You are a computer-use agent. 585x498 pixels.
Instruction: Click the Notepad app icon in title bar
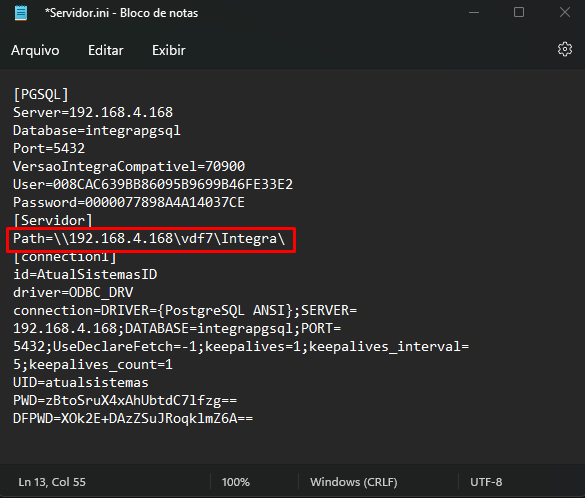[21, 13]
